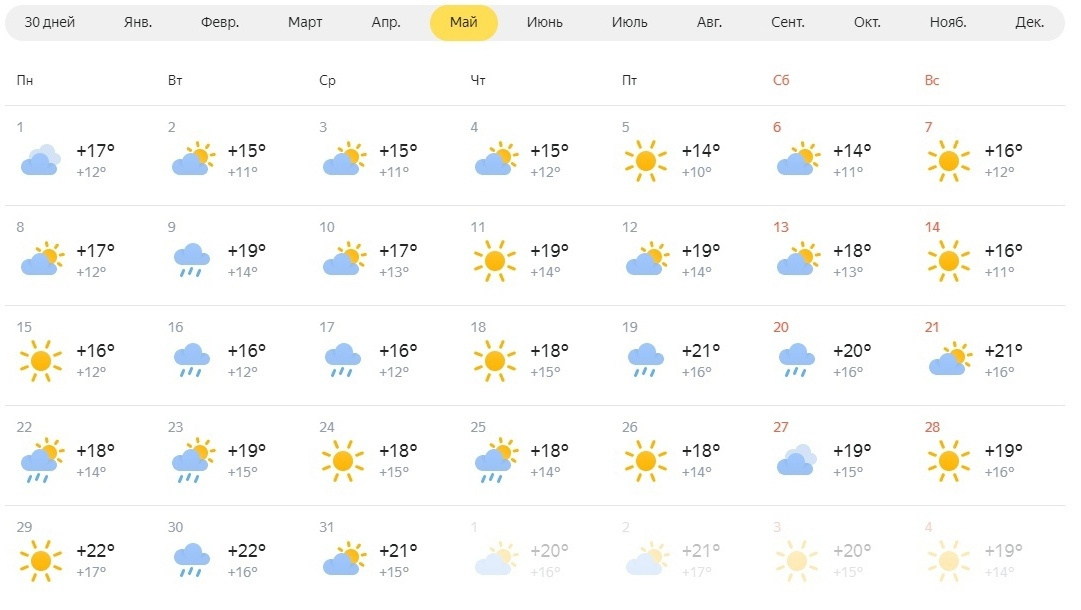This screenshot has width=1081, height=610.
Task: Switch to the Июнь month tab
Action: (x=545, y=22)
